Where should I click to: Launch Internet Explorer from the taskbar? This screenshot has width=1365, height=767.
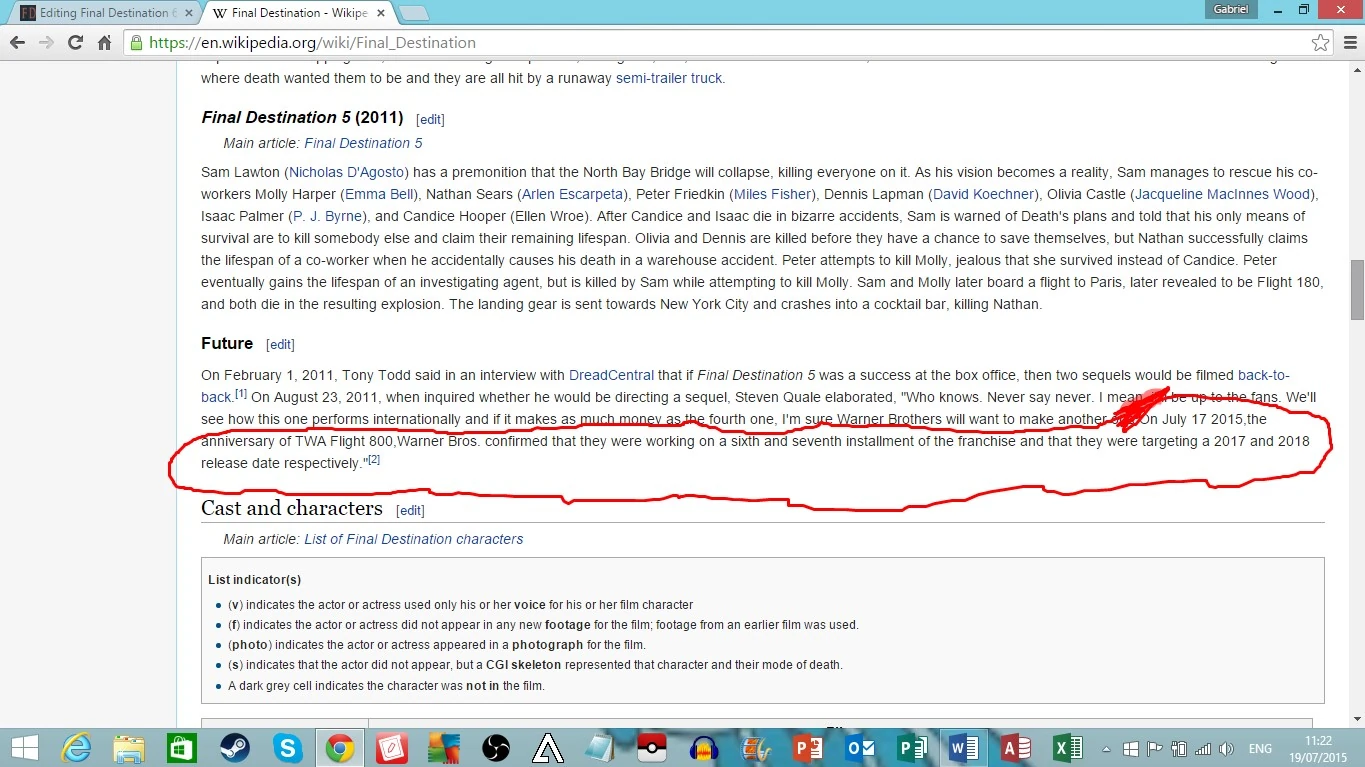pos(77,747)
